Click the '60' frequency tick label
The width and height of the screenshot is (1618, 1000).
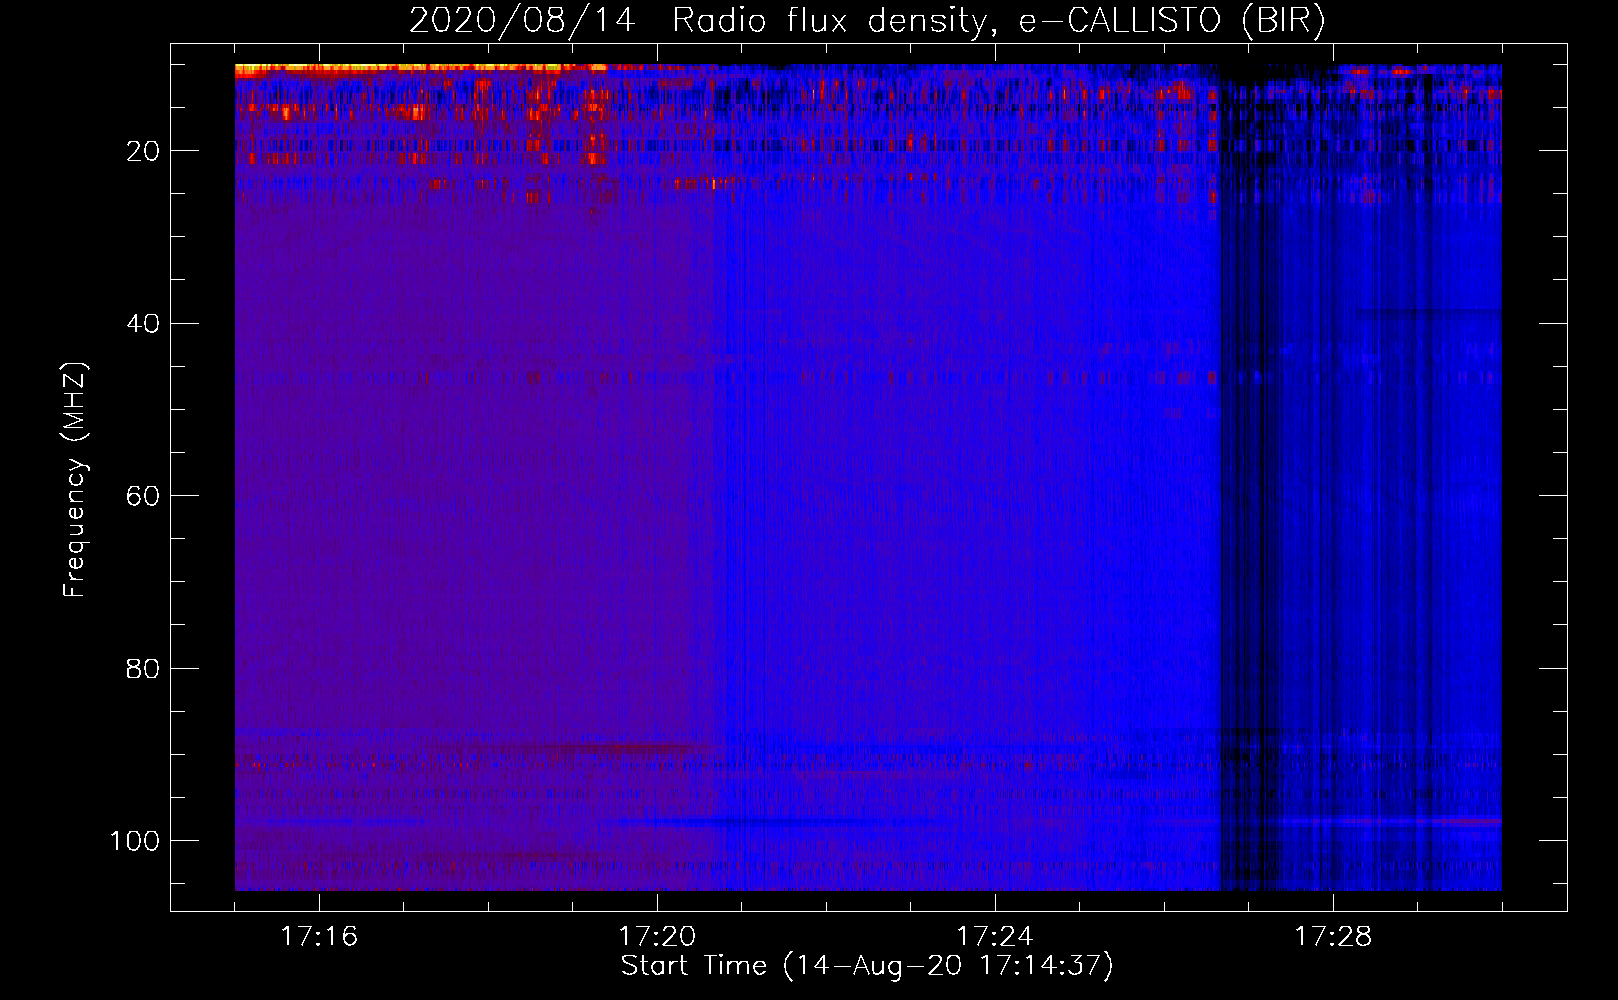(x=144, y=496)
